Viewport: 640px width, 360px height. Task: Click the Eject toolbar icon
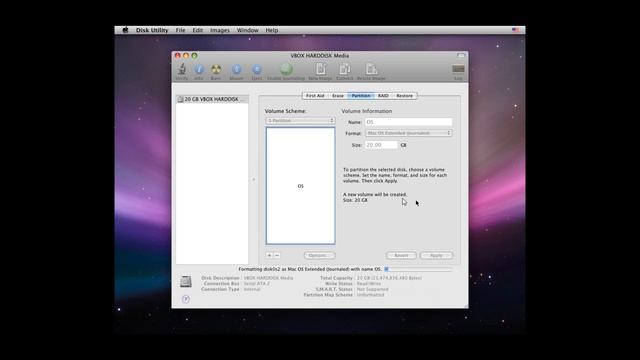pos(257,69)
